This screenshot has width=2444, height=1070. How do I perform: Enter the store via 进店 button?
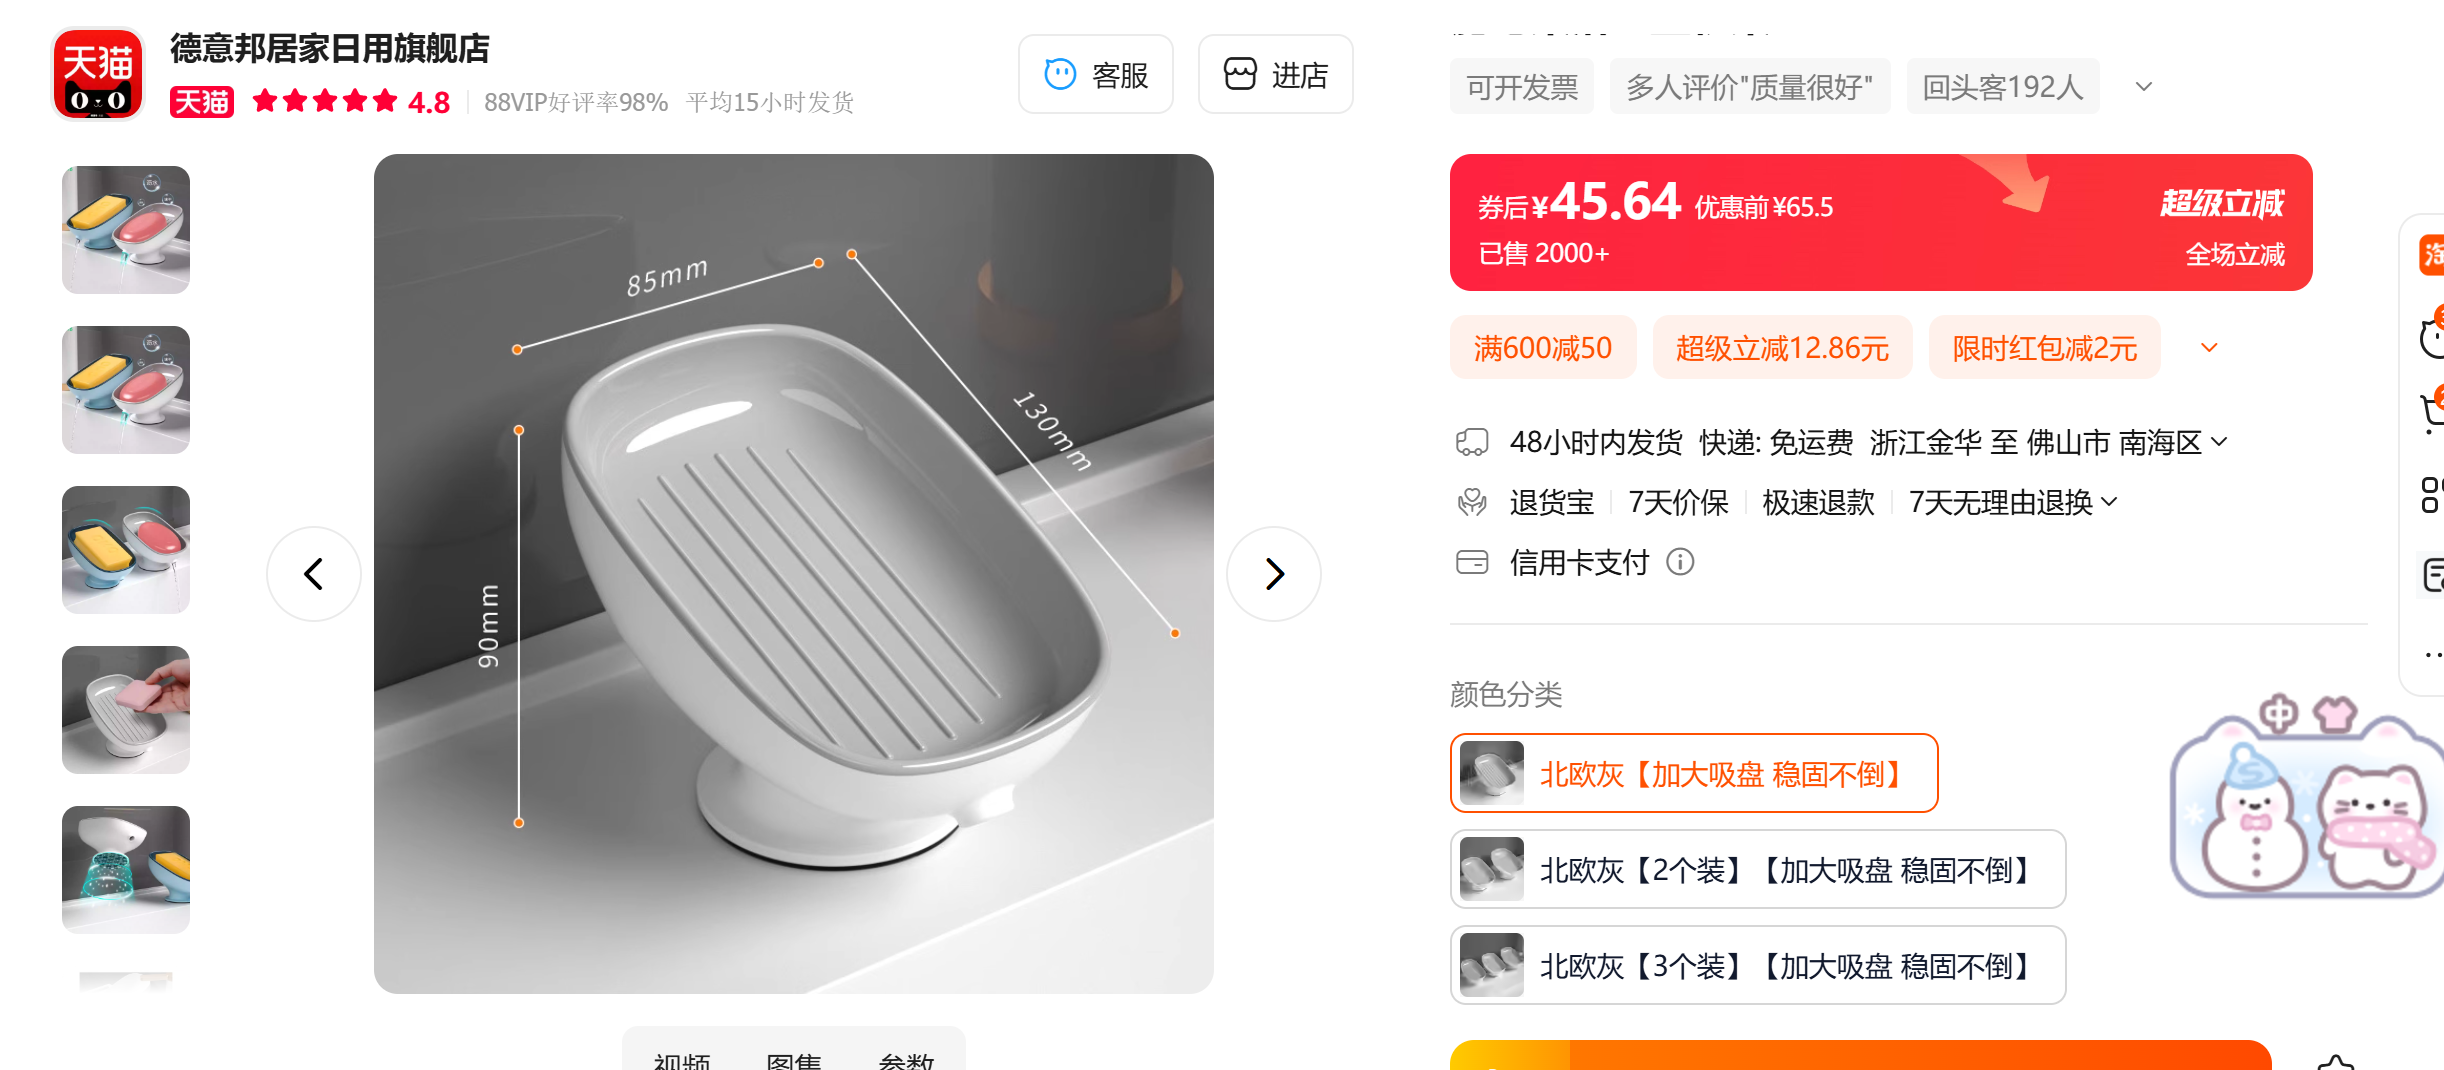click(1275, 74)
